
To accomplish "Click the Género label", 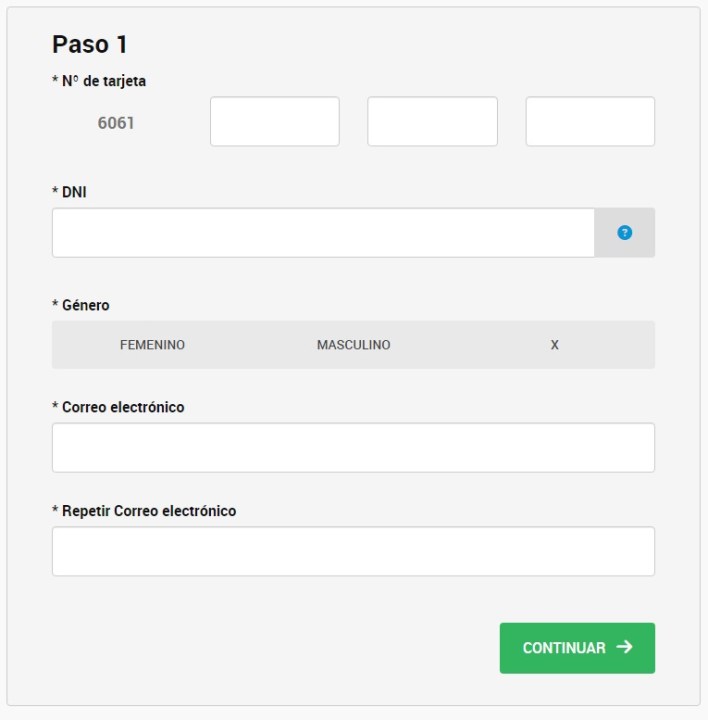I will [x=81, y=305].
